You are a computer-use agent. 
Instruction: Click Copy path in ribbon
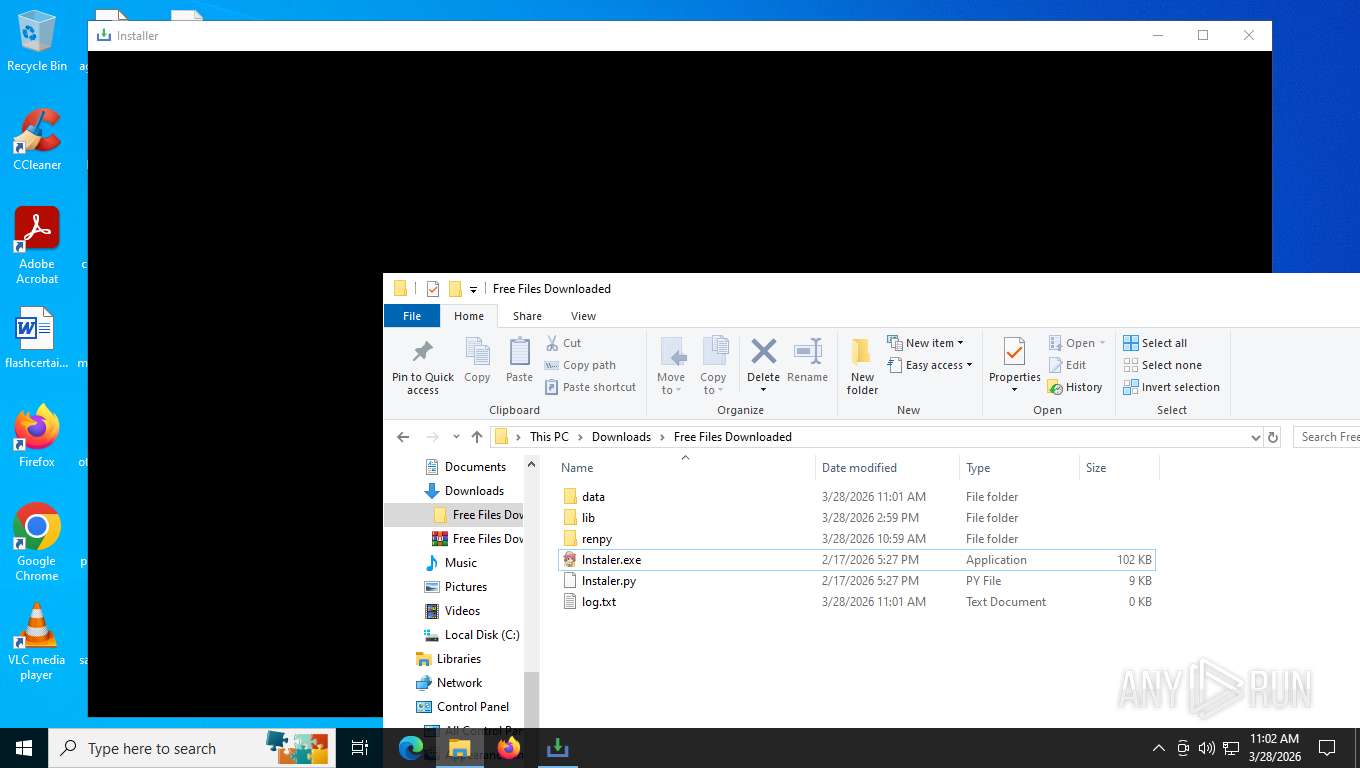[x=580, y=365]
